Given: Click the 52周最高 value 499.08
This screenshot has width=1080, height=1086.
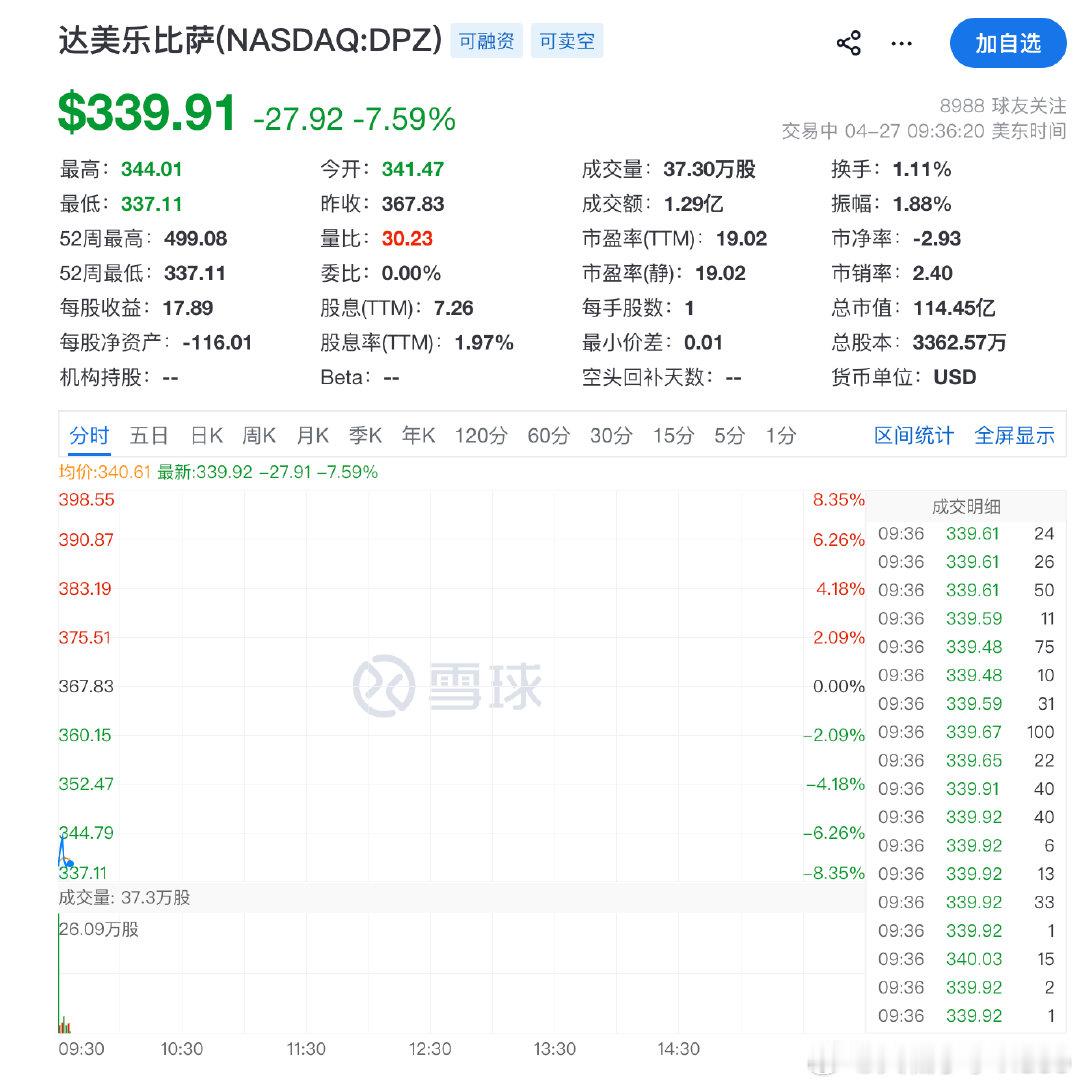Looking at the screenshot, I should [195, 239].
